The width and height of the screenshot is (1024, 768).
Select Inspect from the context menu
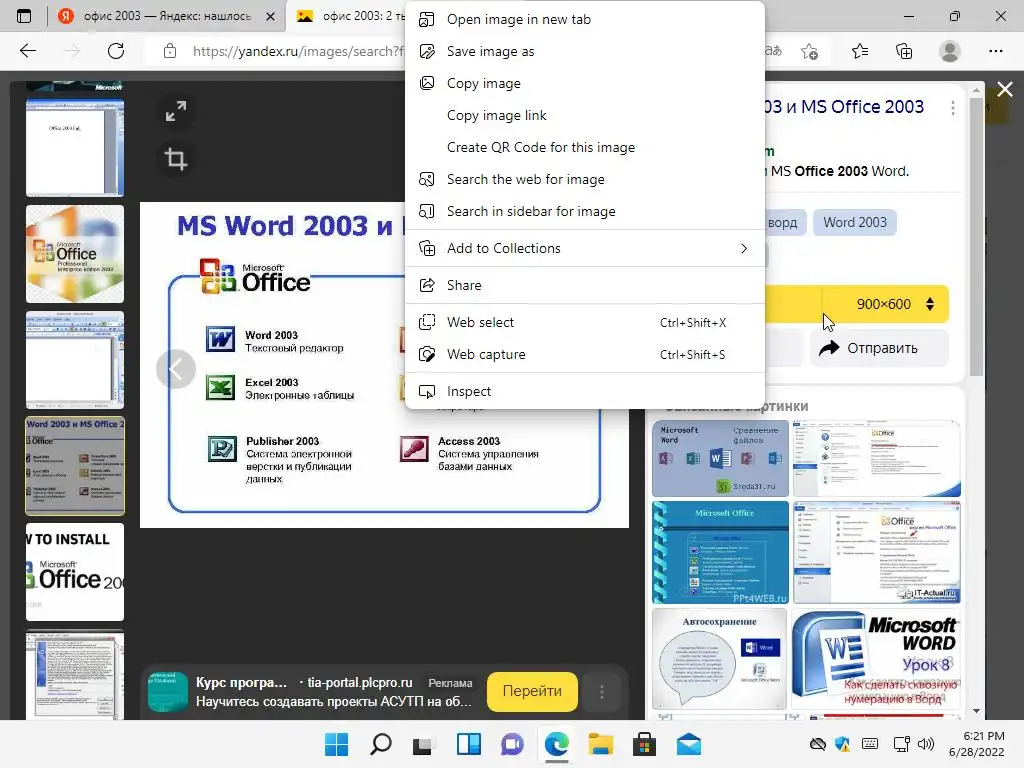pyautogui.click(x=584, y=391)
